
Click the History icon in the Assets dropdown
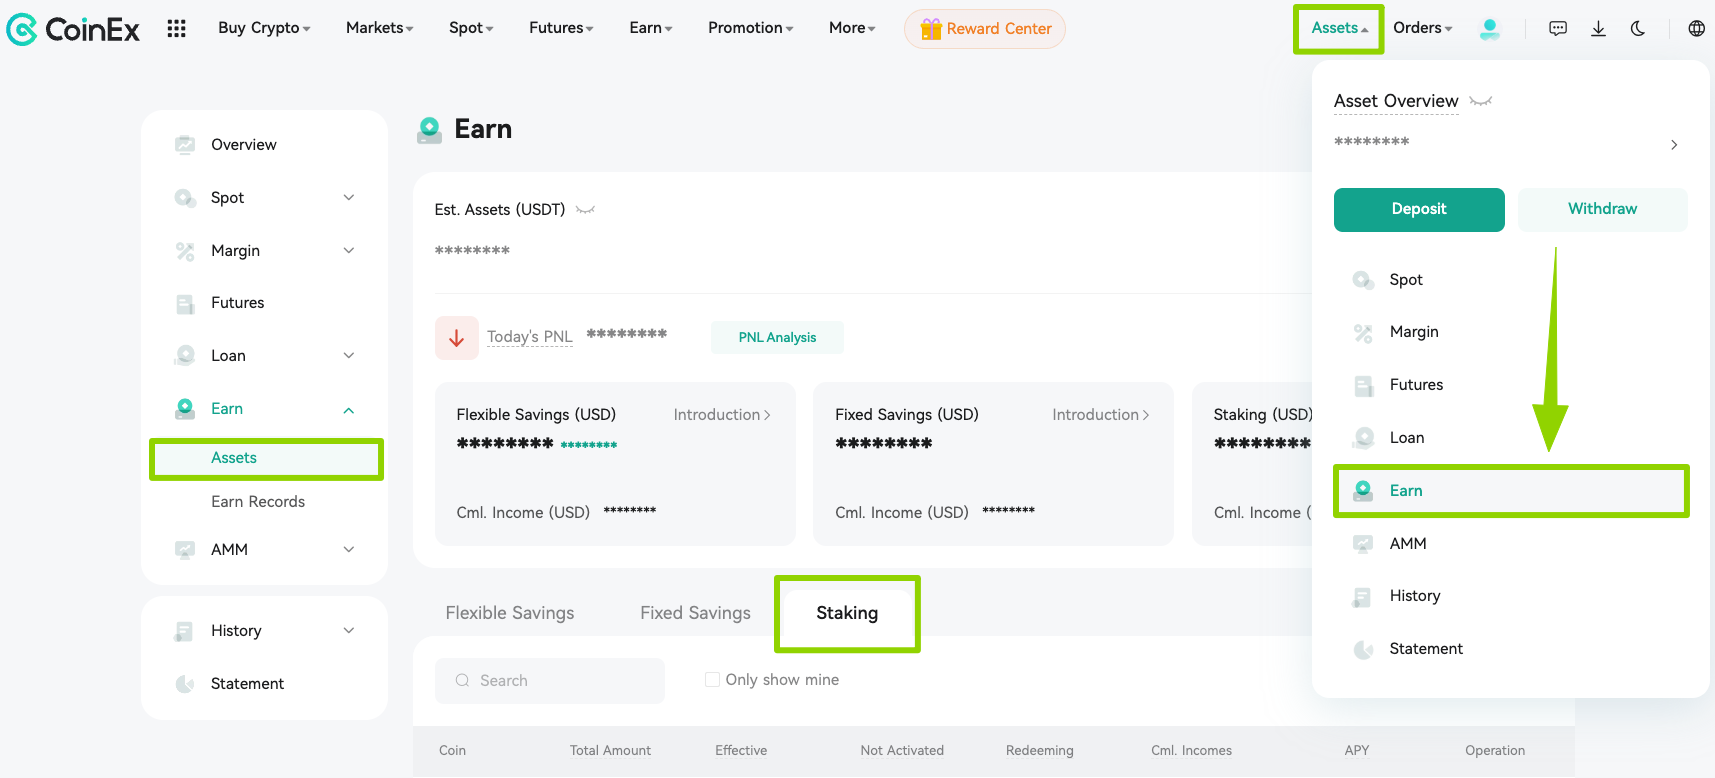[x=1363, y=597]
